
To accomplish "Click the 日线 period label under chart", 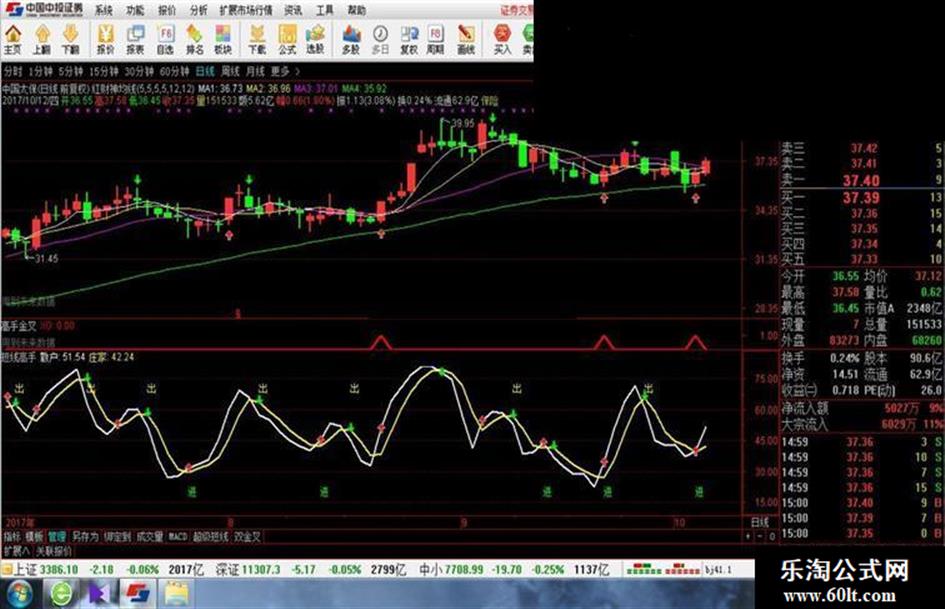I will [x=760, y=522].
